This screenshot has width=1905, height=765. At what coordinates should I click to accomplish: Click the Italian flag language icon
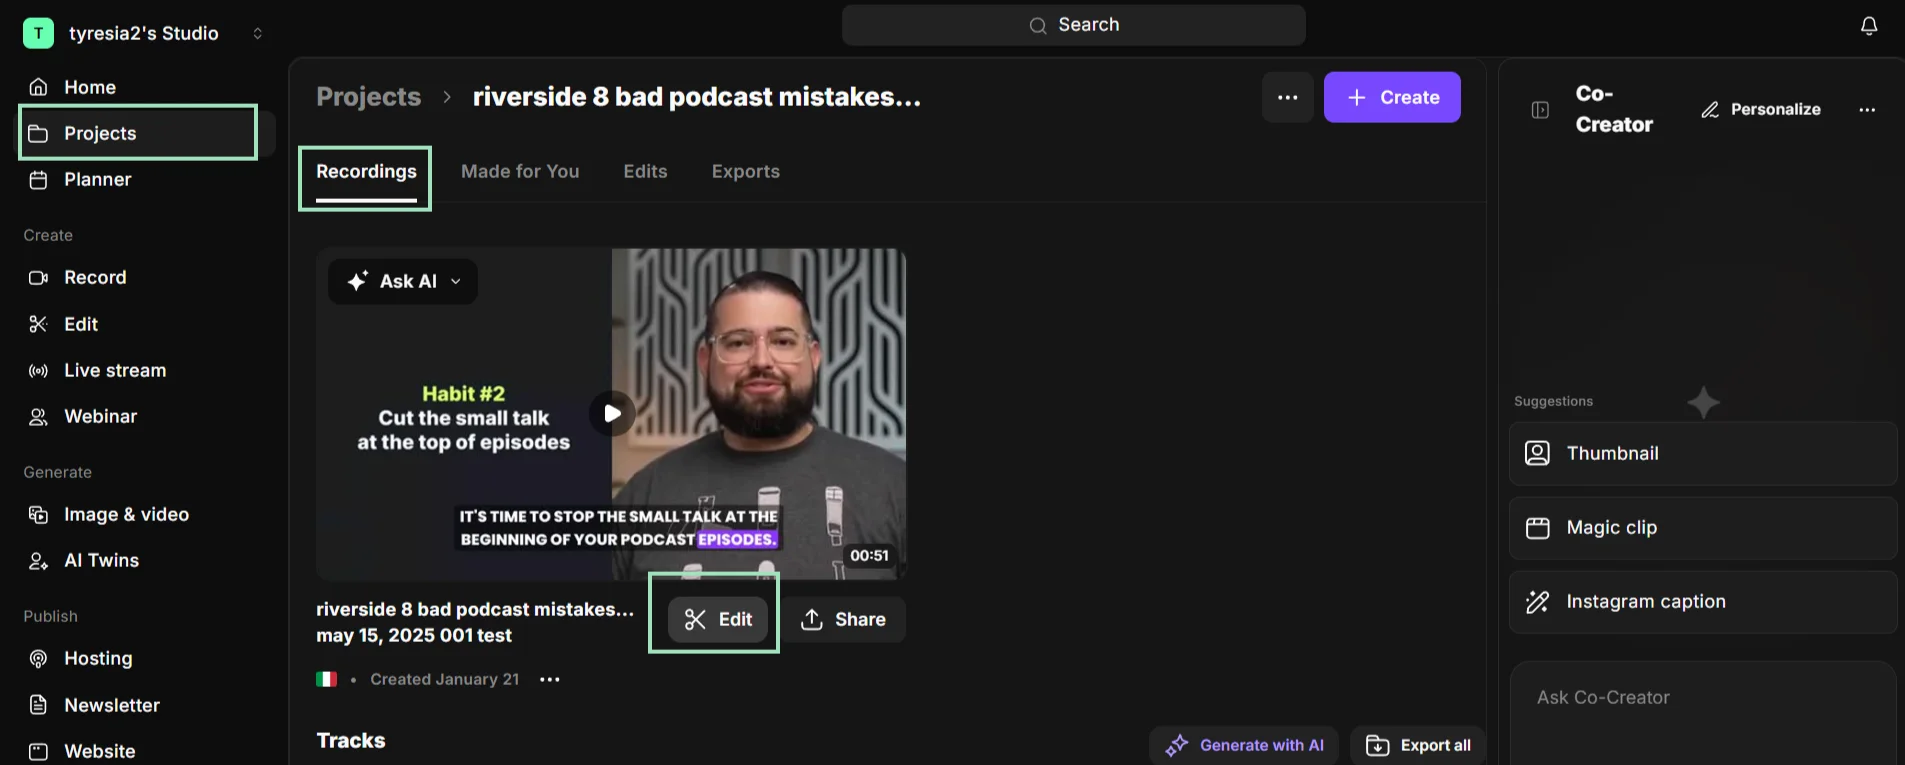click(x=326, y=679)
